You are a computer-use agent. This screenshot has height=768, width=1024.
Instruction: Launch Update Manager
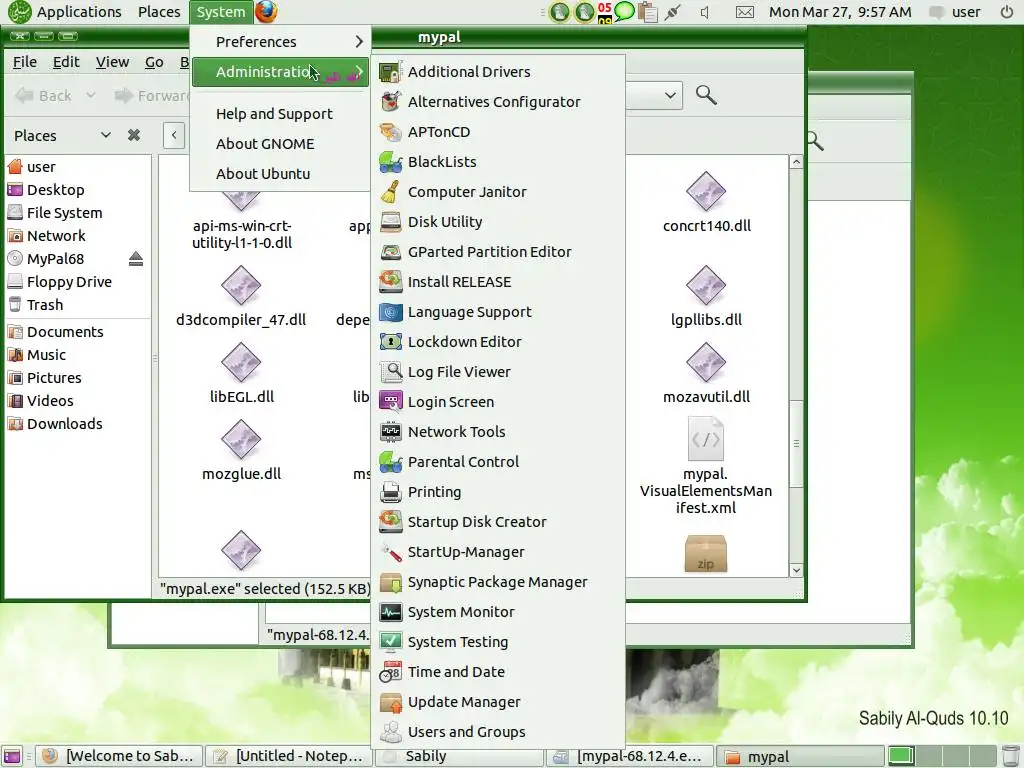point(498,703)
